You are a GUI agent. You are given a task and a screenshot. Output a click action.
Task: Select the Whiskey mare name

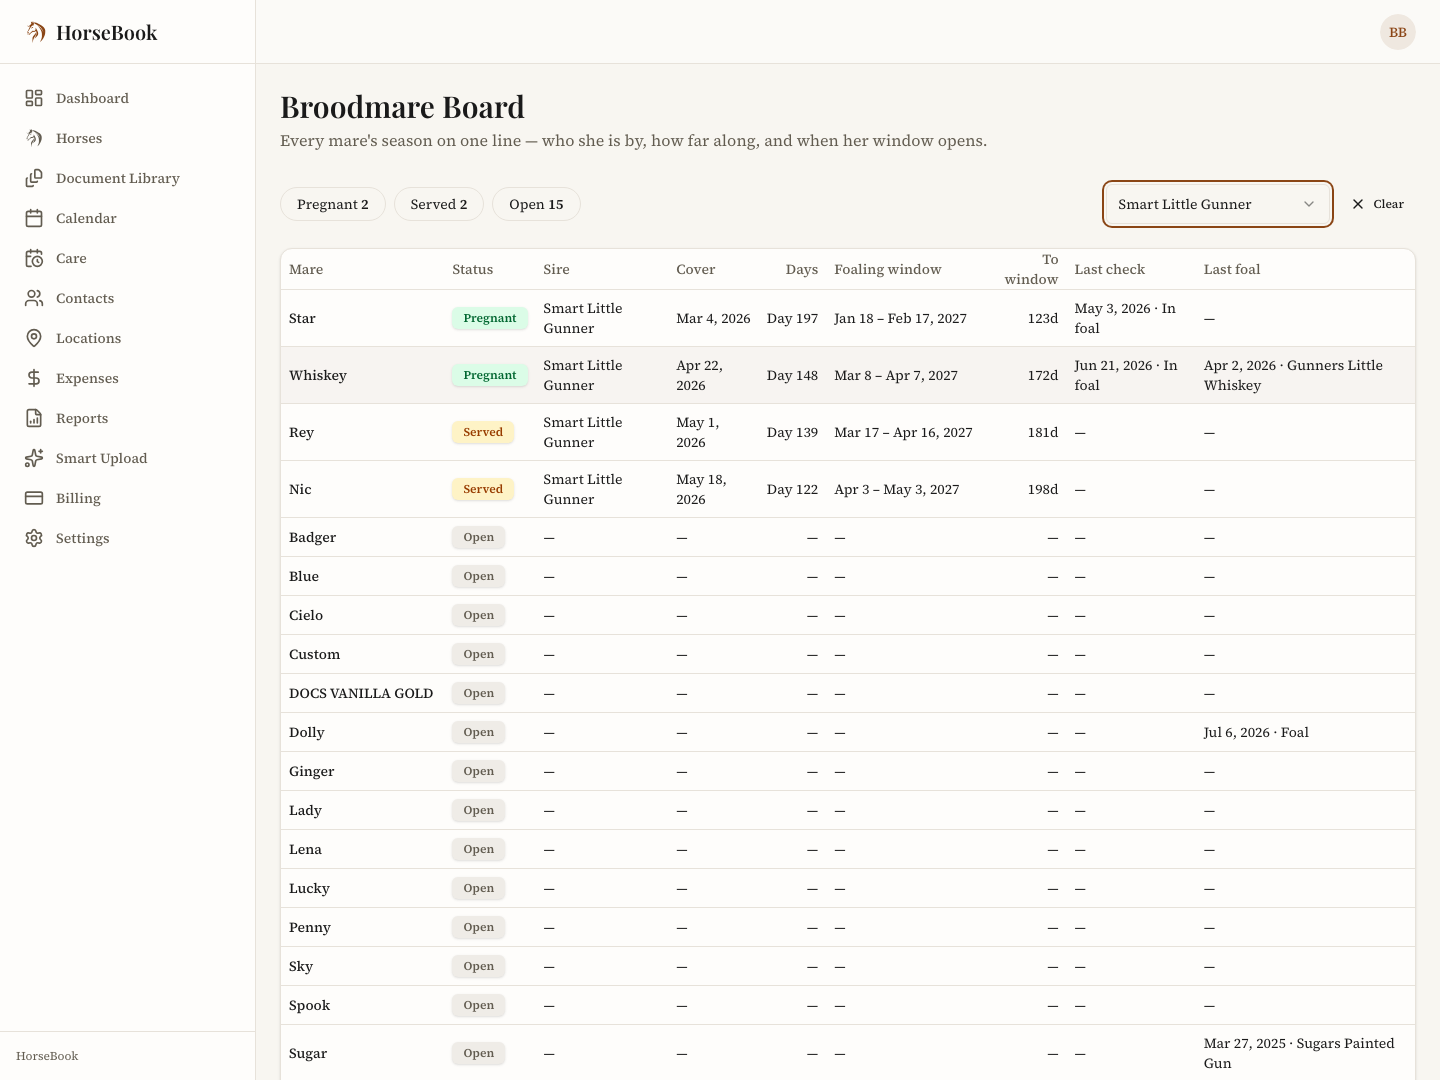pyautogui.click(x=318, y=375)
